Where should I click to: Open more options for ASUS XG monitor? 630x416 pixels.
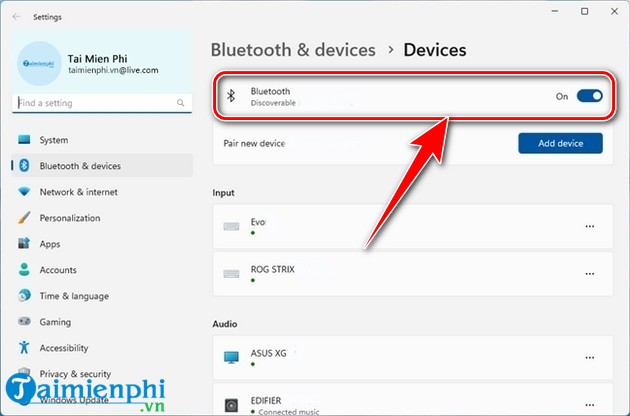pyautogui.click(x=589, y=357)
